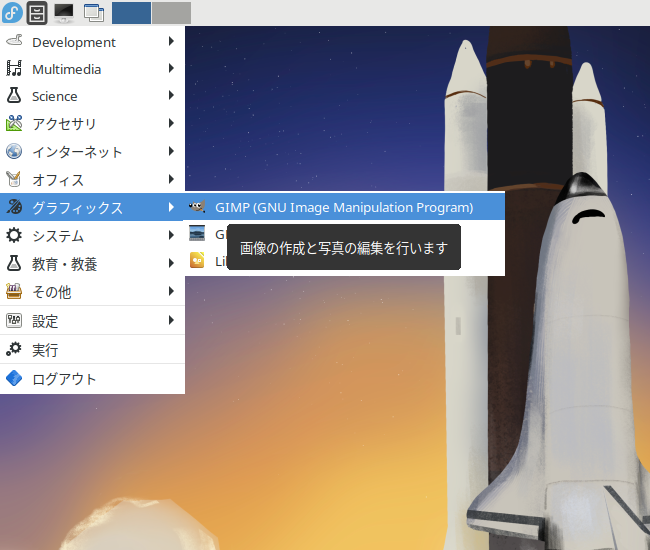This screenshot has width=650, height=550.
Task: Click the ログアウト blue diamond icon
Action: point(14,378)
